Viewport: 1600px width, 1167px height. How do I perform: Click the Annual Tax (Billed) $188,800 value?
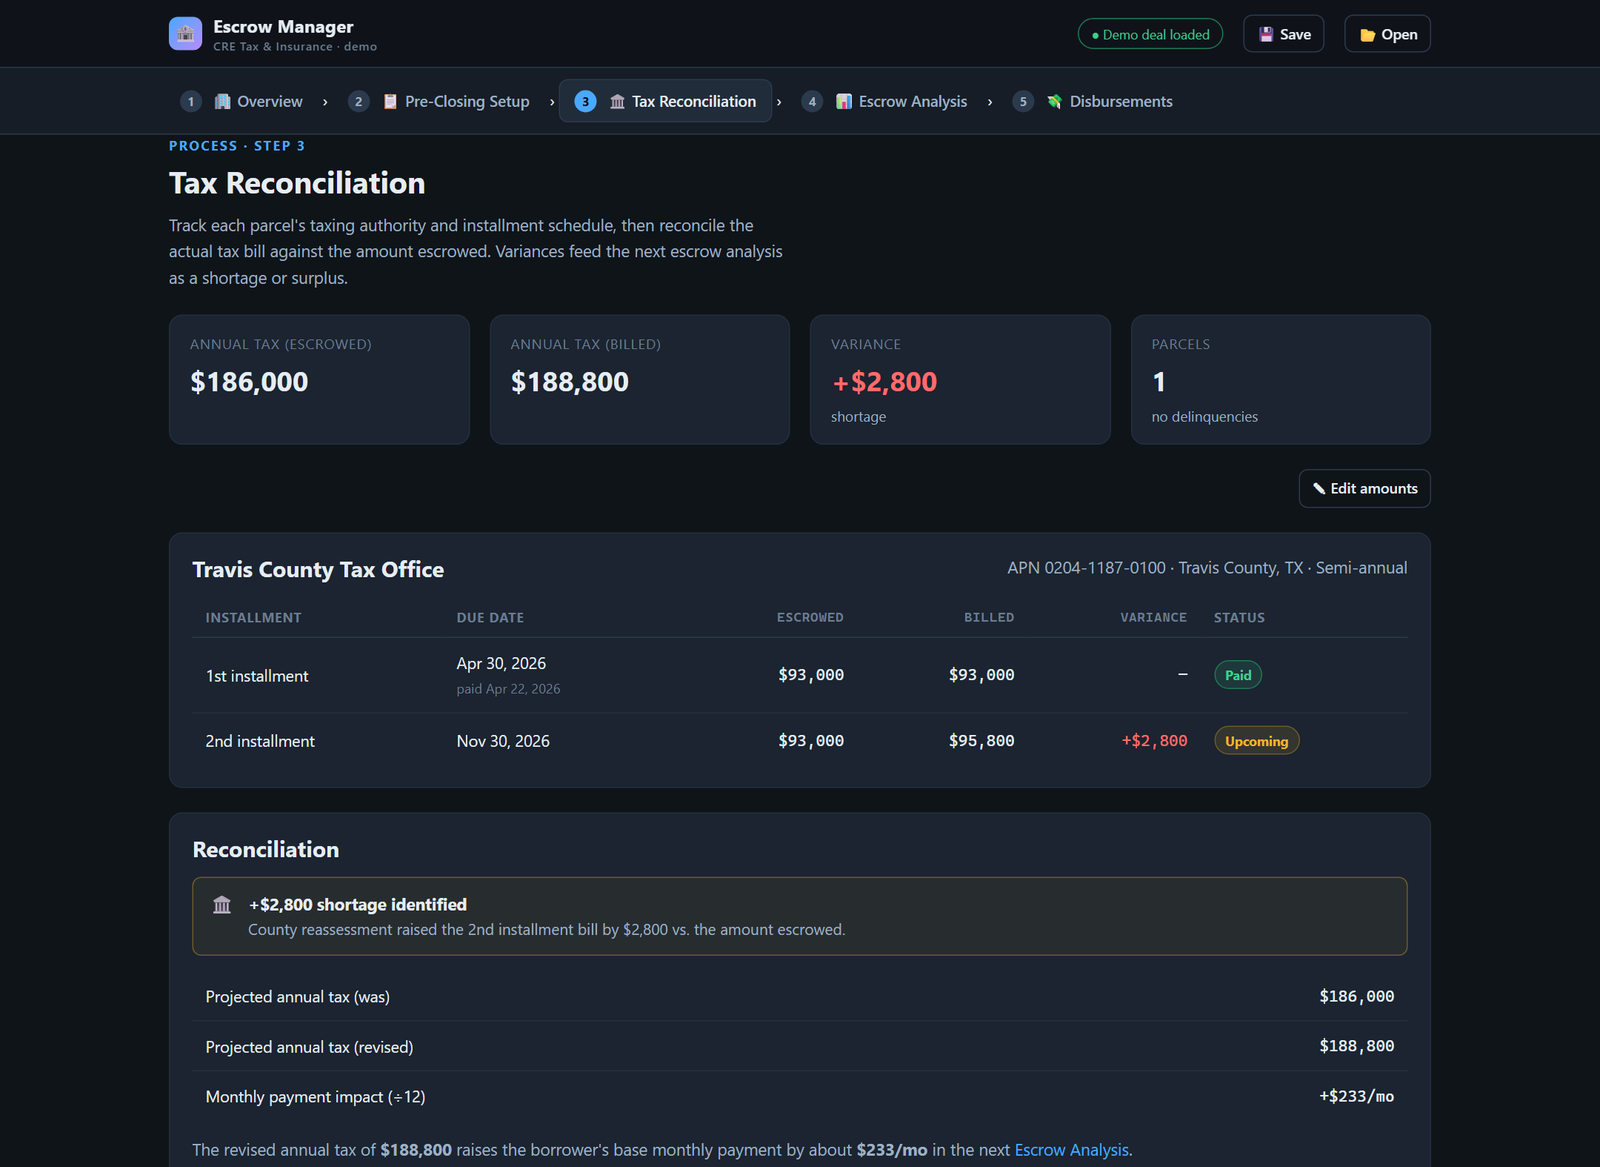tap(570, 382)
